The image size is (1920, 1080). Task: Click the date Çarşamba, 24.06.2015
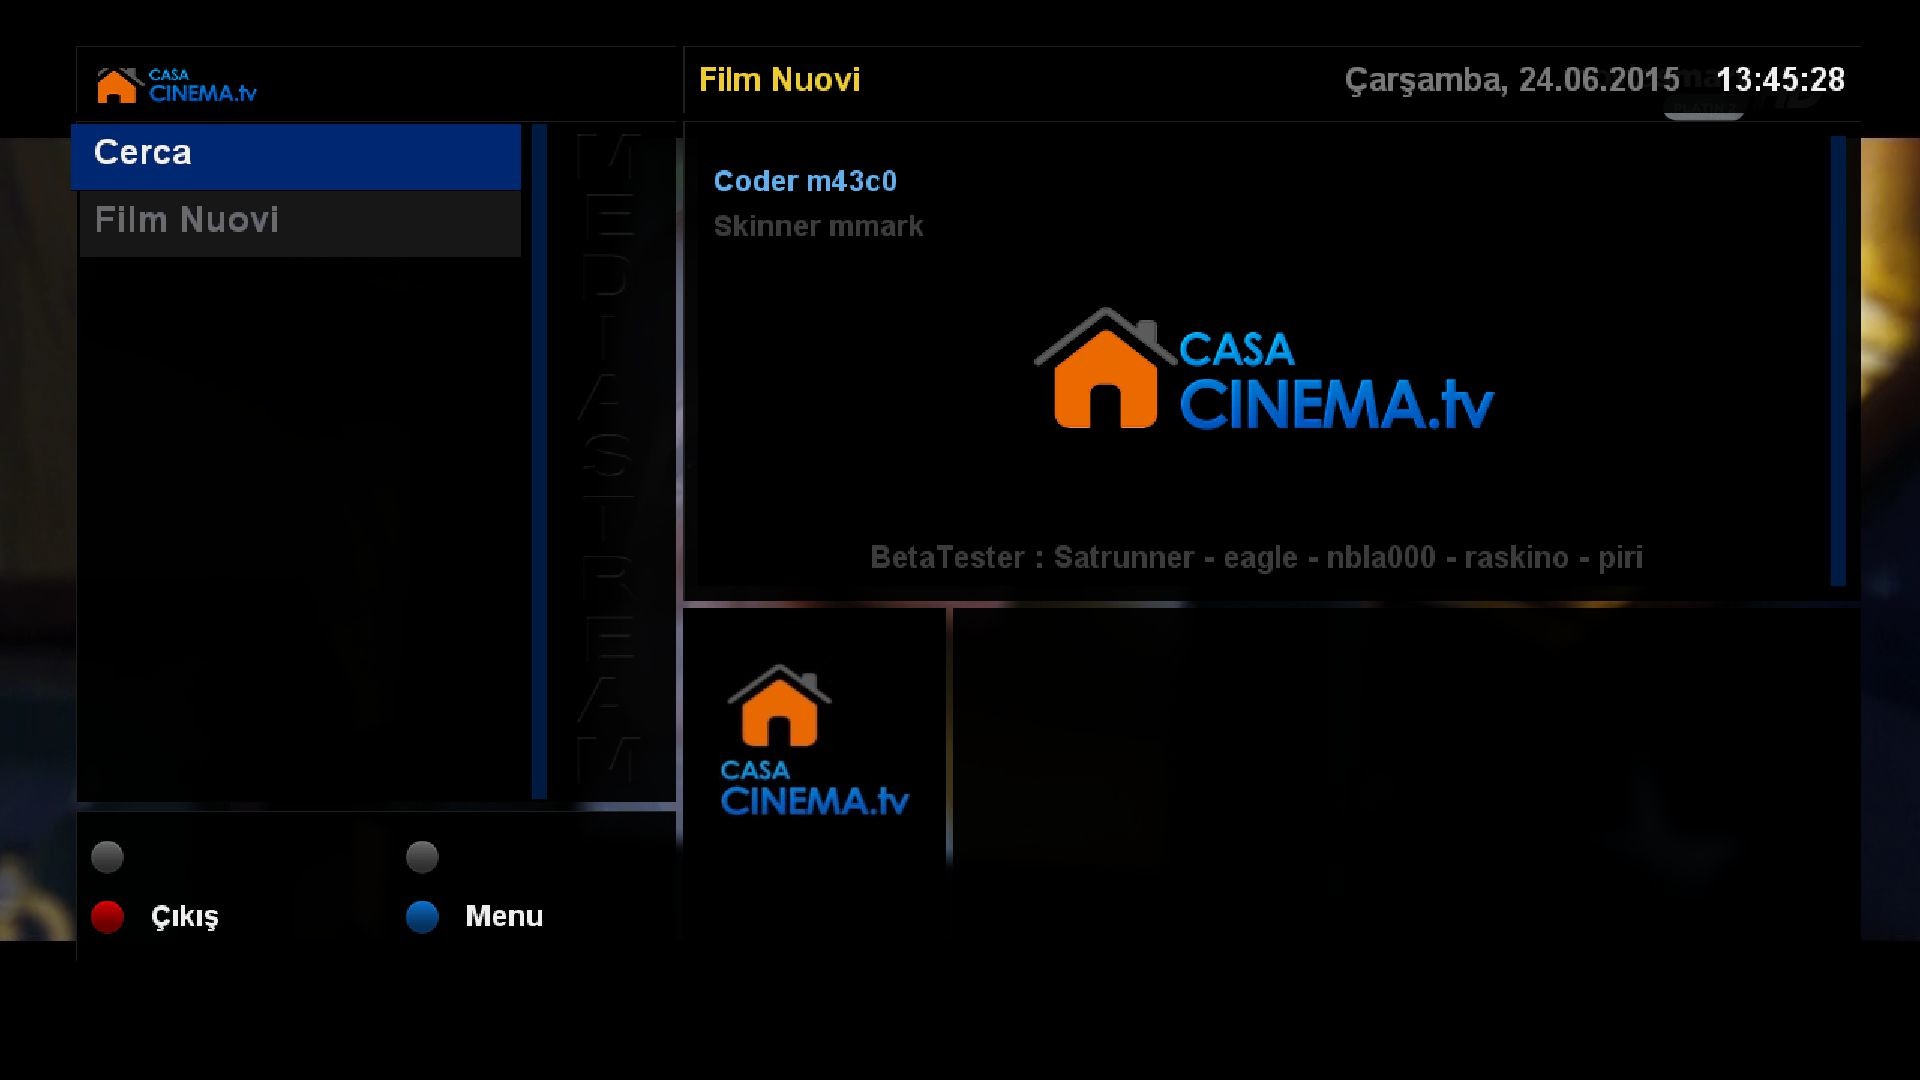click(1511, 80)
